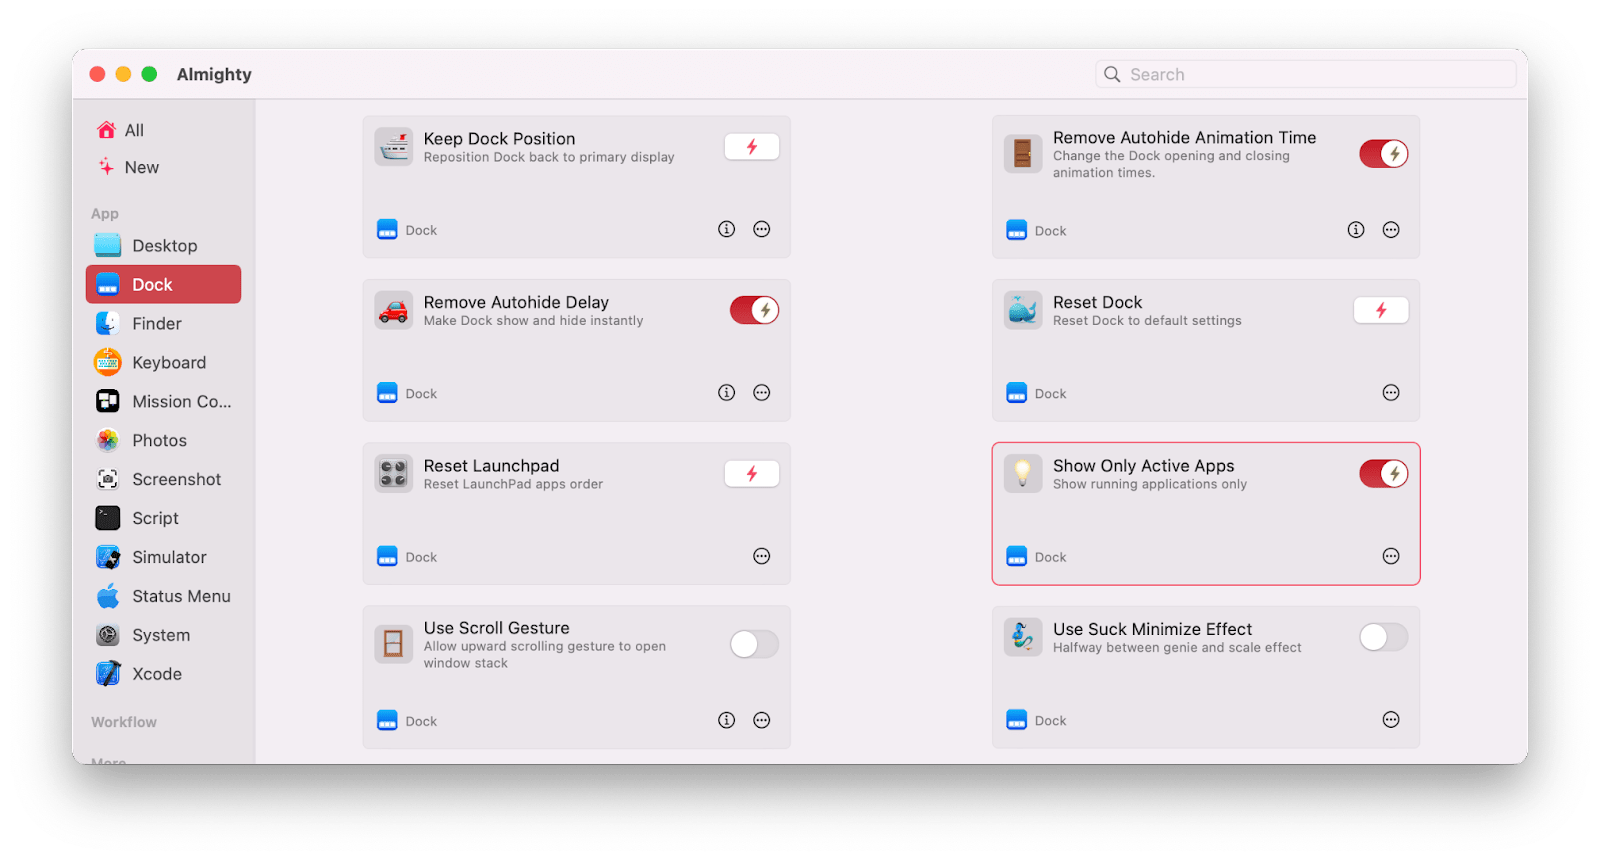Open the Keyboard category
The height and width of the screenshot is (860, 1600).
click(x=163, y=362)
